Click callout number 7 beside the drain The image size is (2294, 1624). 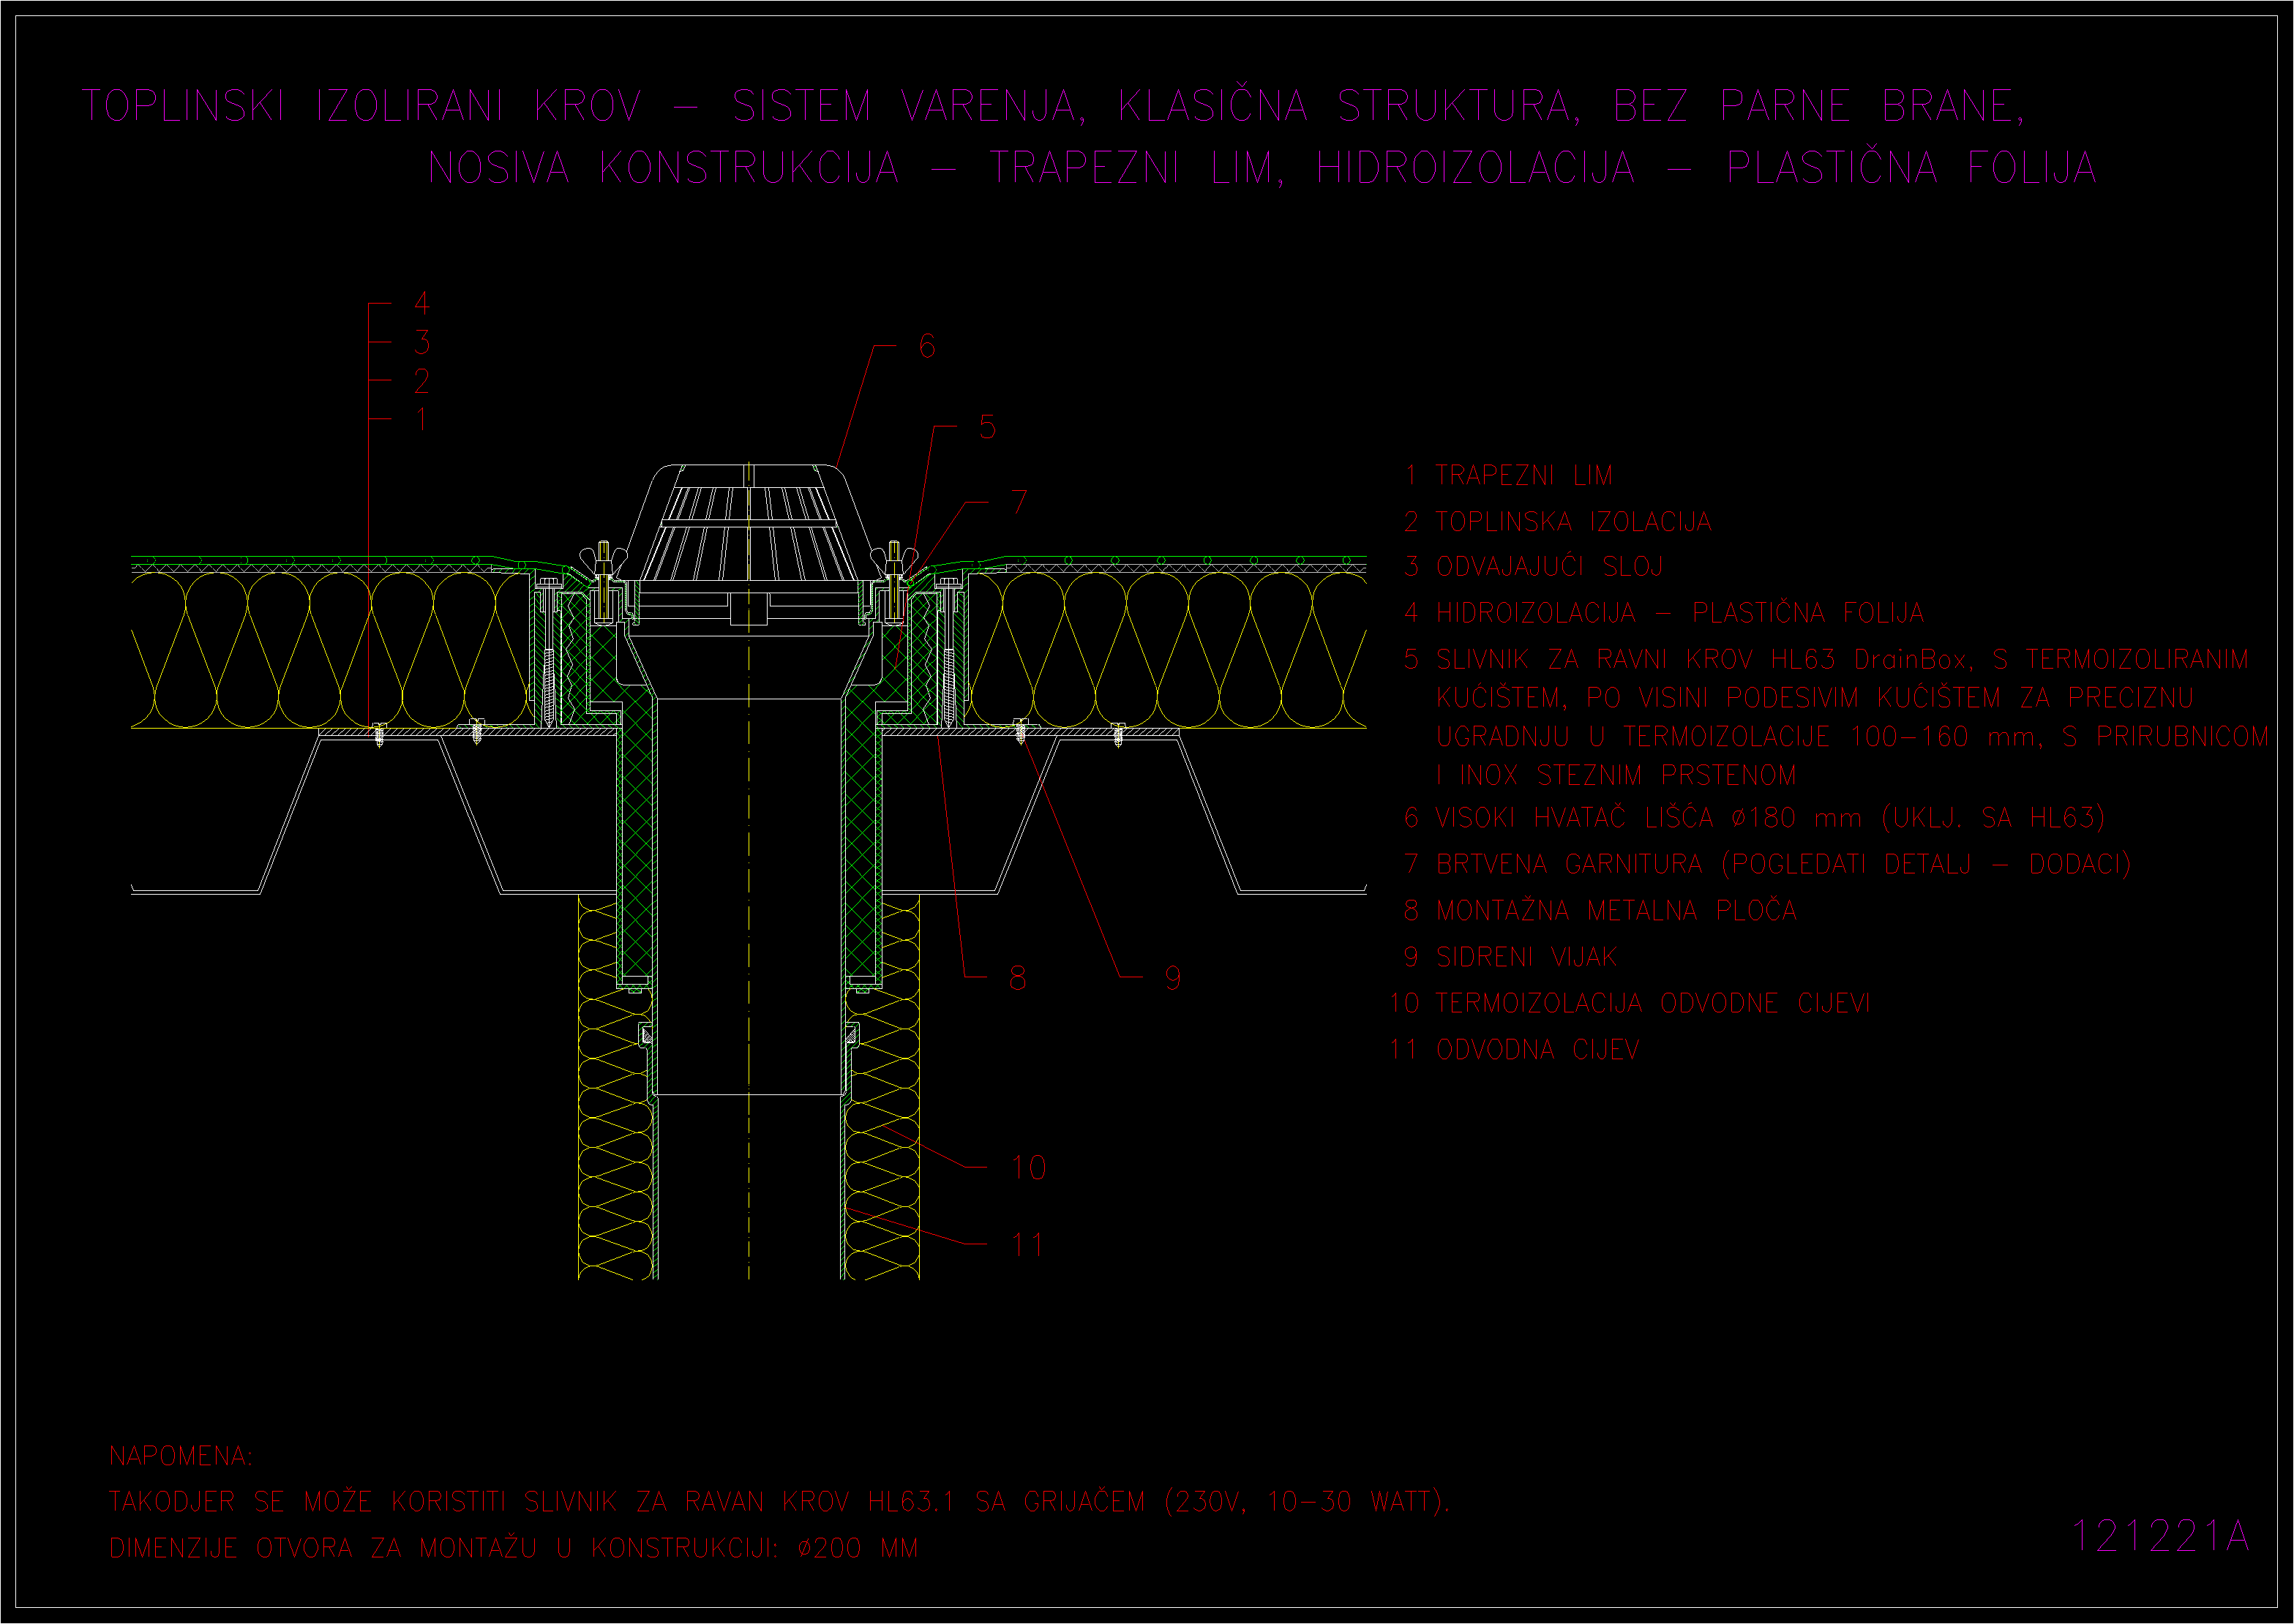1019,502
